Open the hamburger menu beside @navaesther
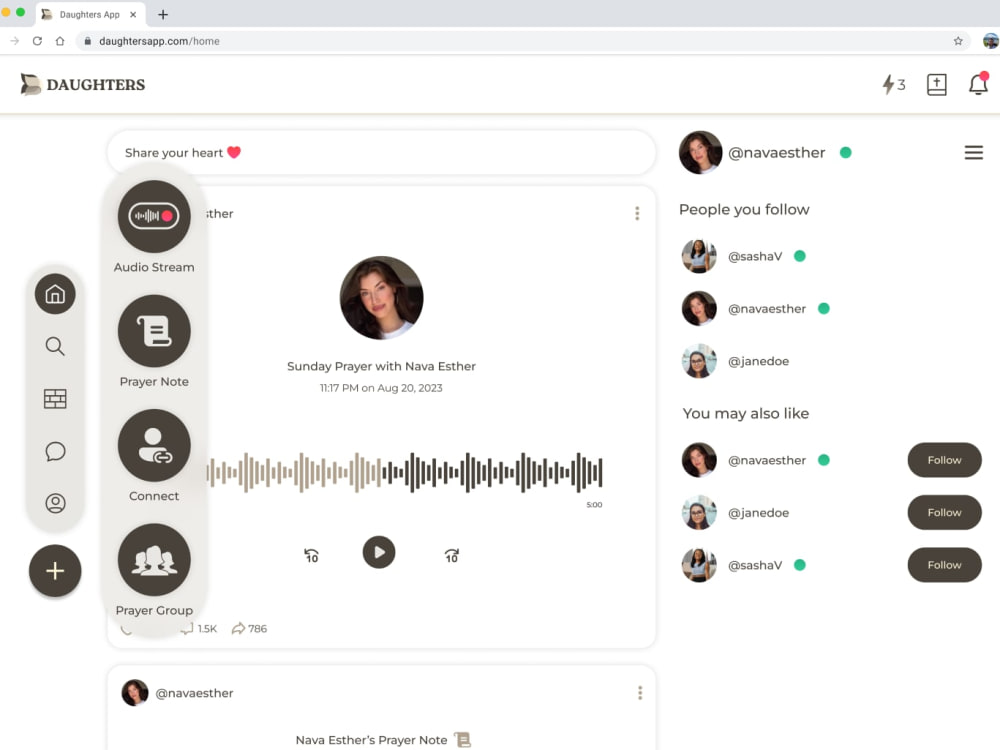The image size is (1000, 750). point(973,152)
